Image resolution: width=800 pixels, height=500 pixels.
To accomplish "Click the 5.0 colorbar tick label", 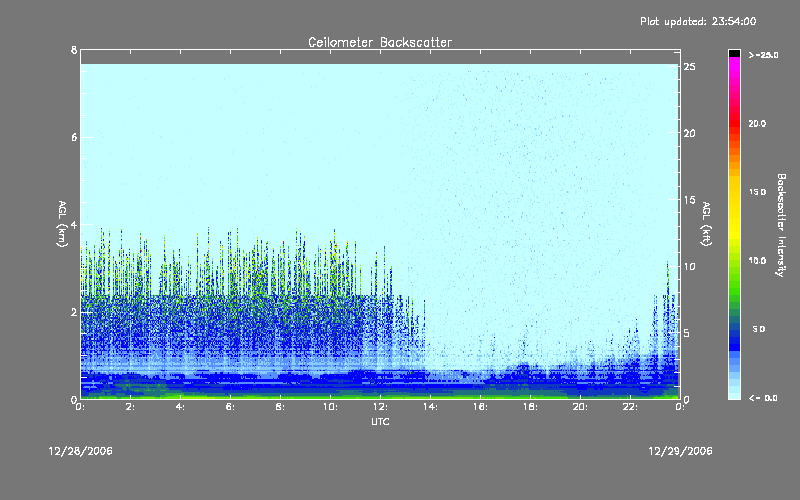I will (x=759, y=329).
